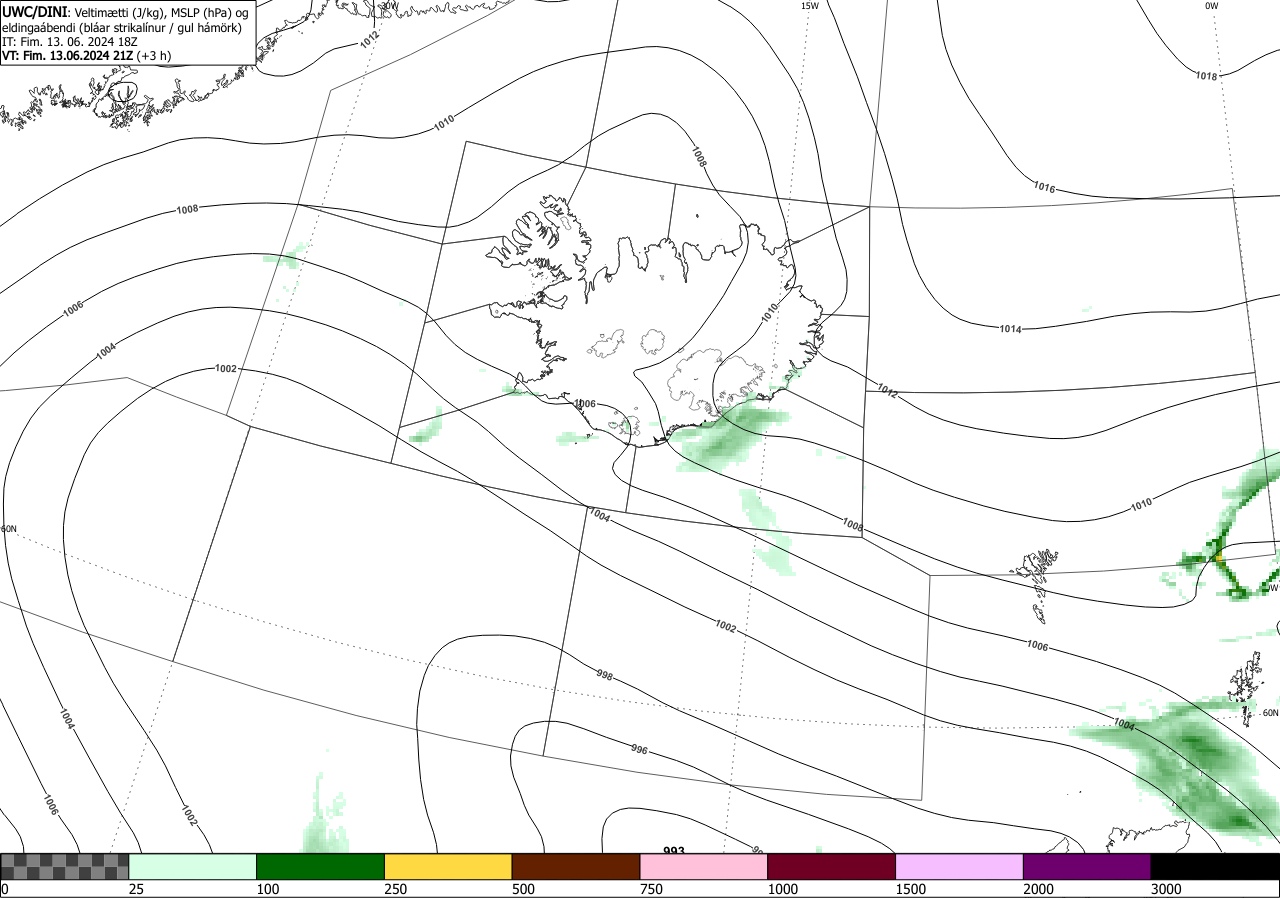The height and width of the screenshot is (898, 1280).
Task: Choose the light lilac 1500–2000 legend swatch
Action: click(x=960, y=866)
